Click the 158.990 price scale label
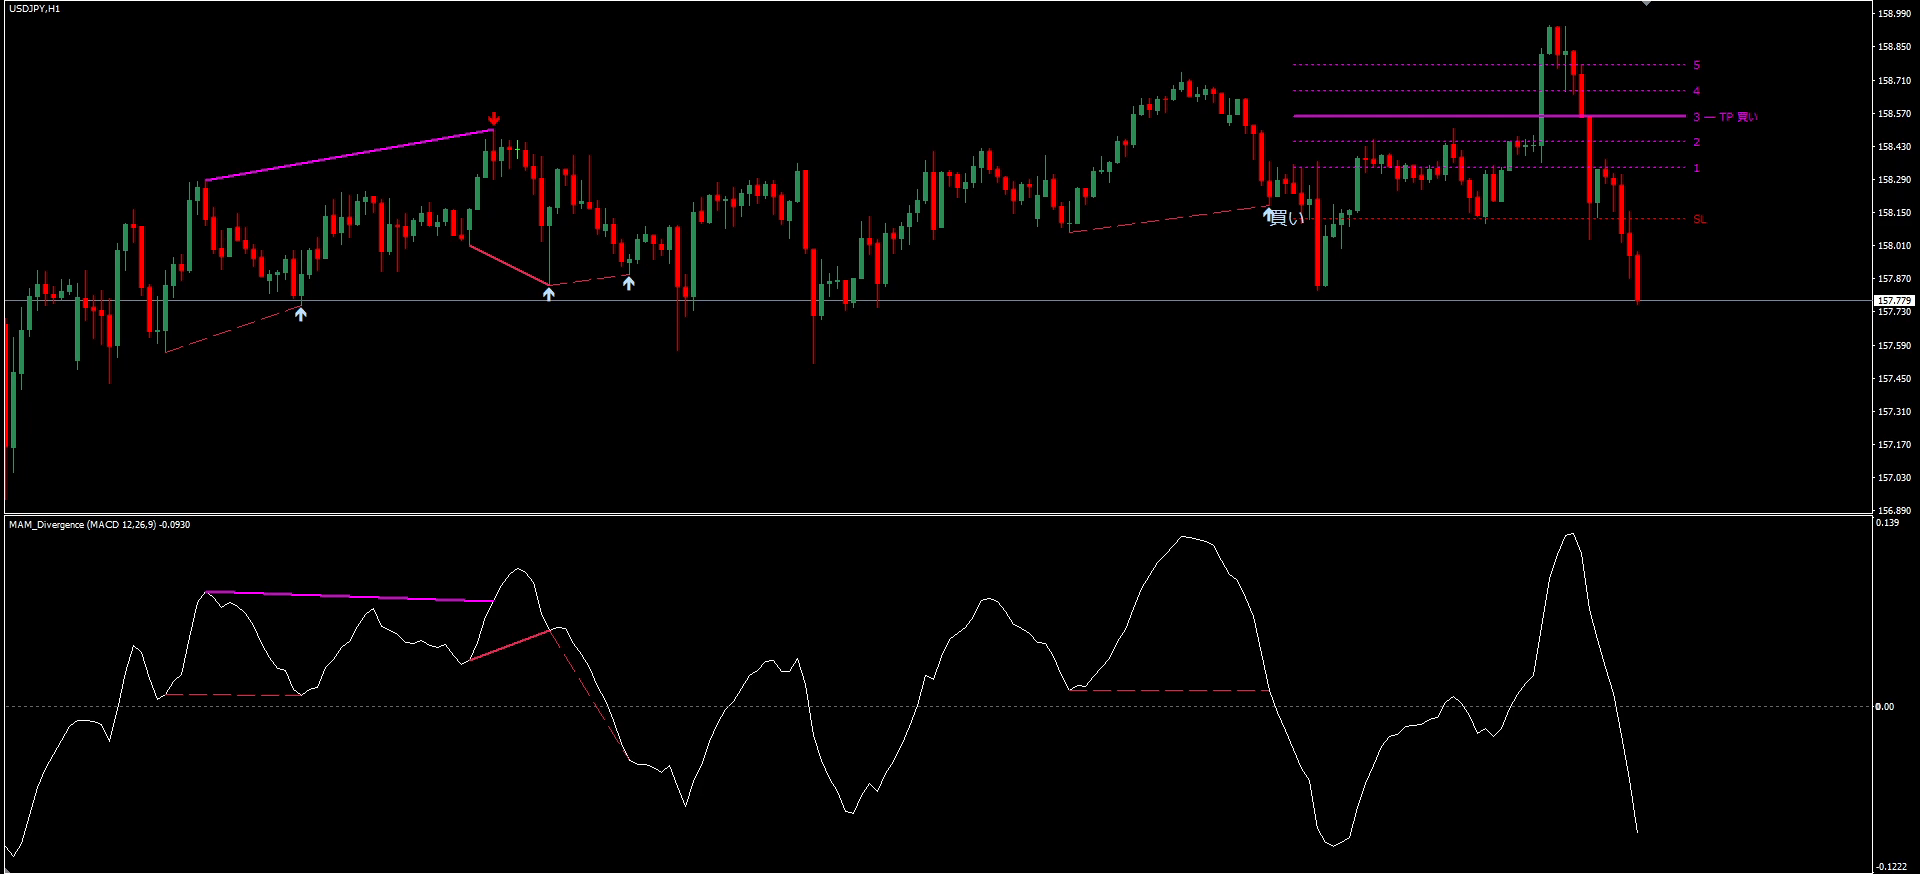Image resolution: width=1920 pixels, height=874 pixels. pos(1894,14)
